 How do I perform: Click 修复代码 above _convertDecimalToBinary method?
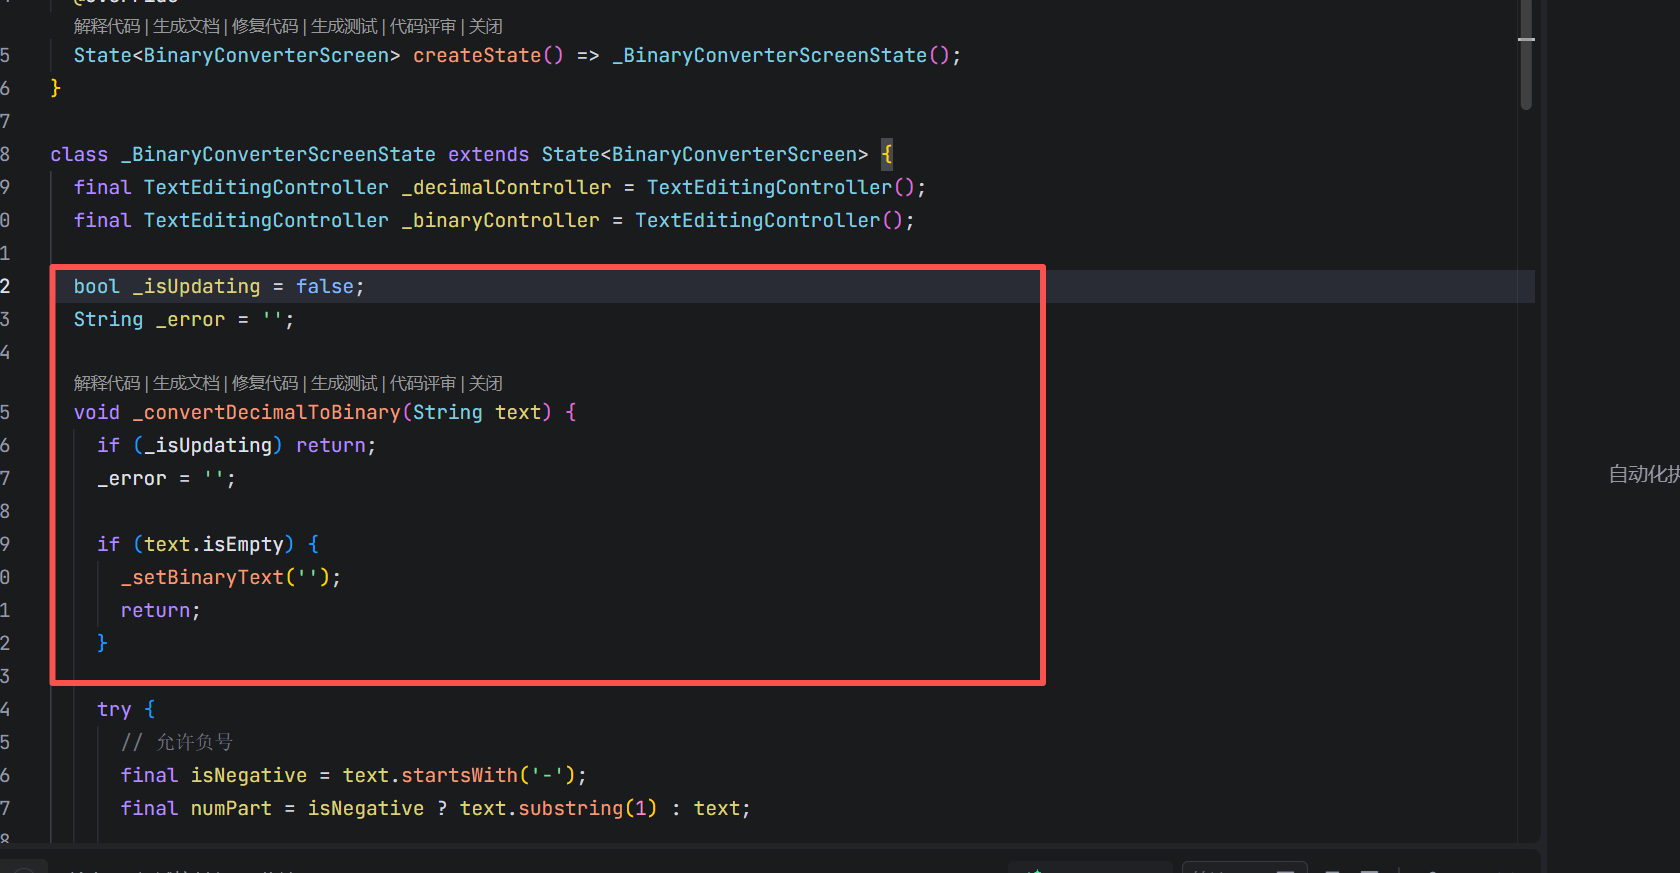pyautogui.click(x=265, y=383)
